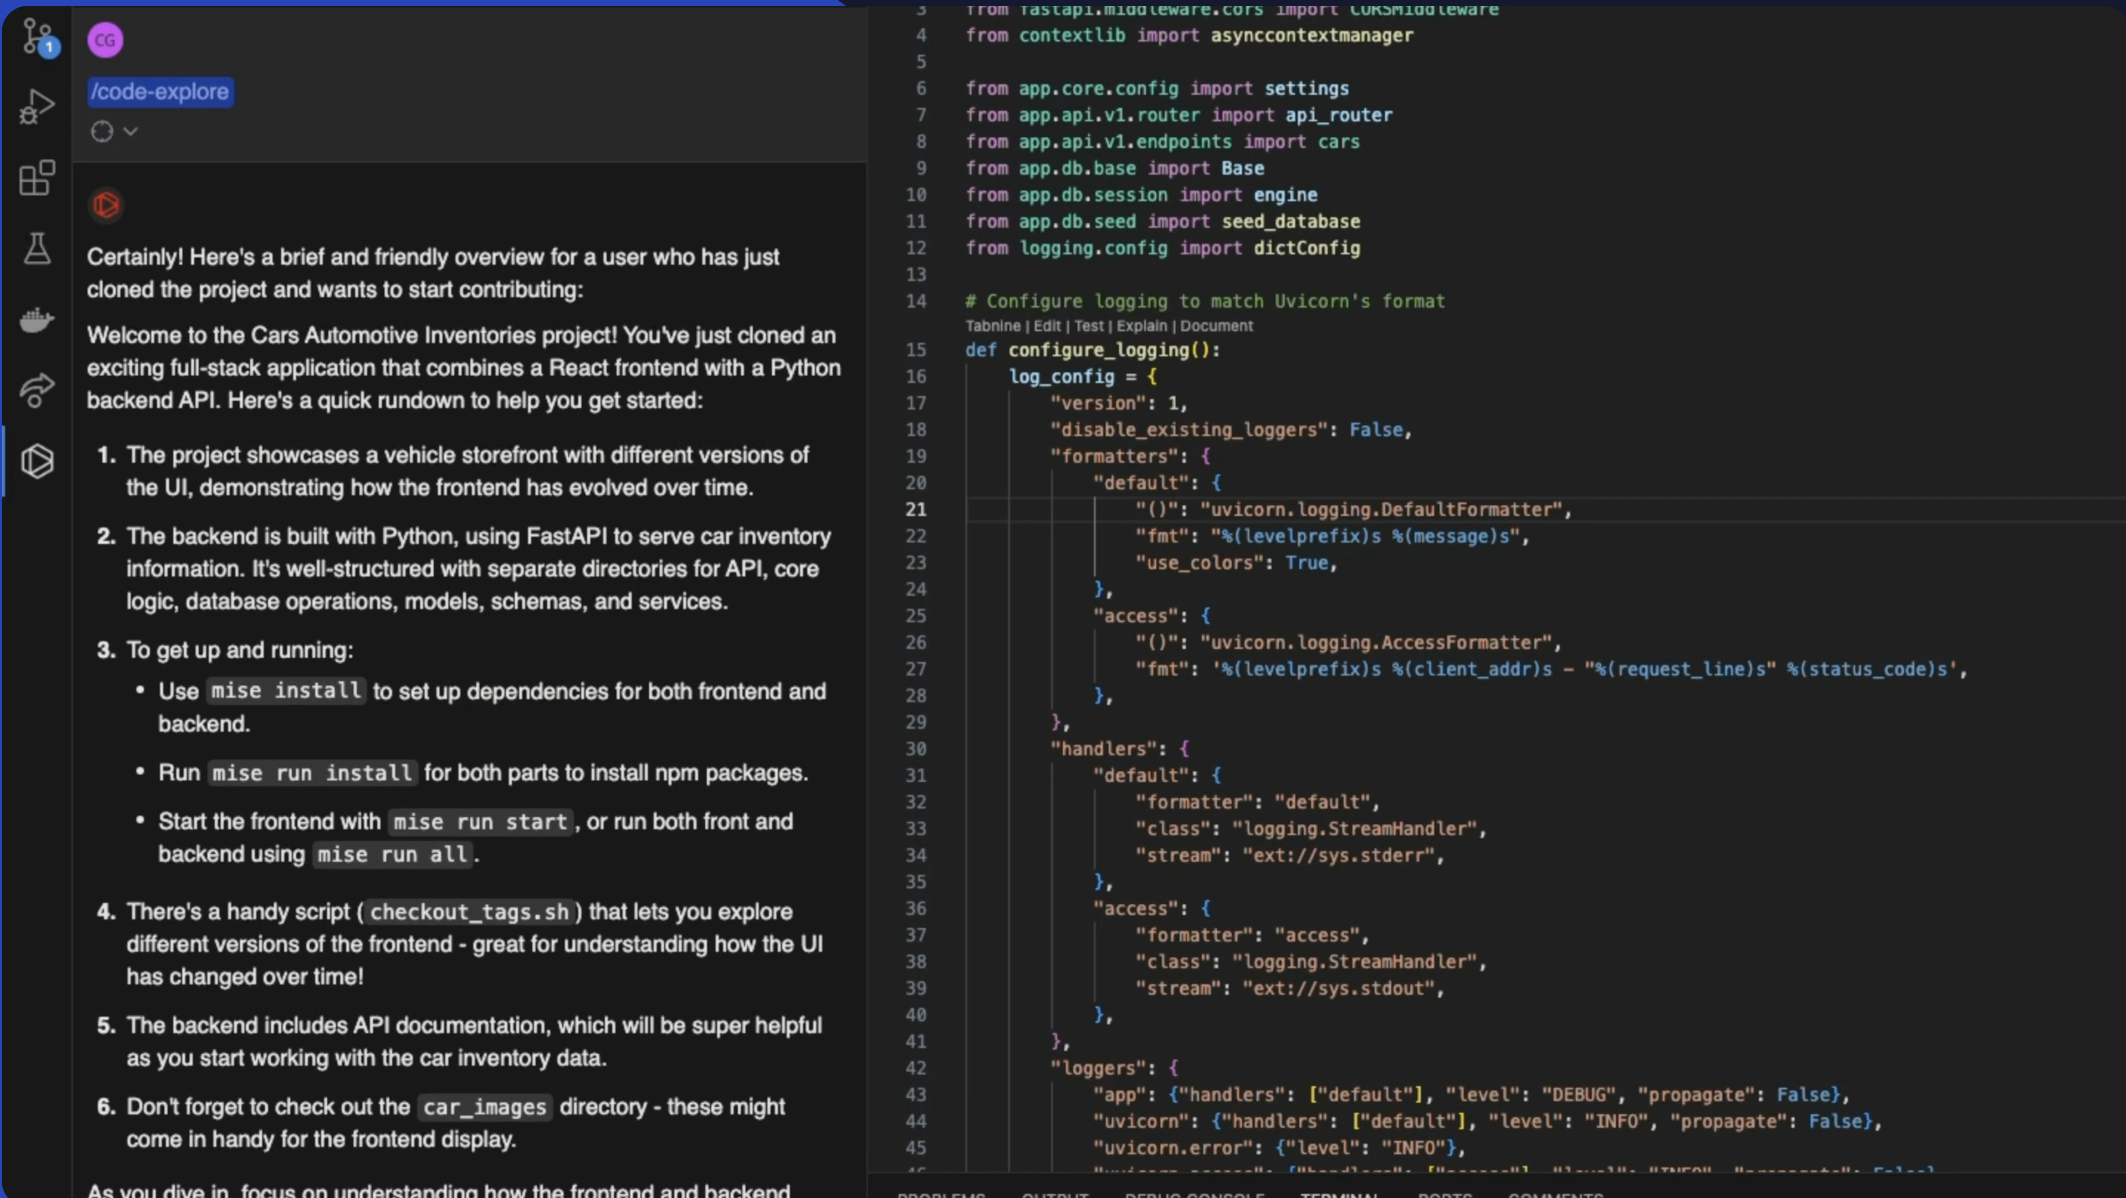Click 'log_config = {' on line 16
This screenshot has width=2126, height=1198.
click(x=1082, y=377)
